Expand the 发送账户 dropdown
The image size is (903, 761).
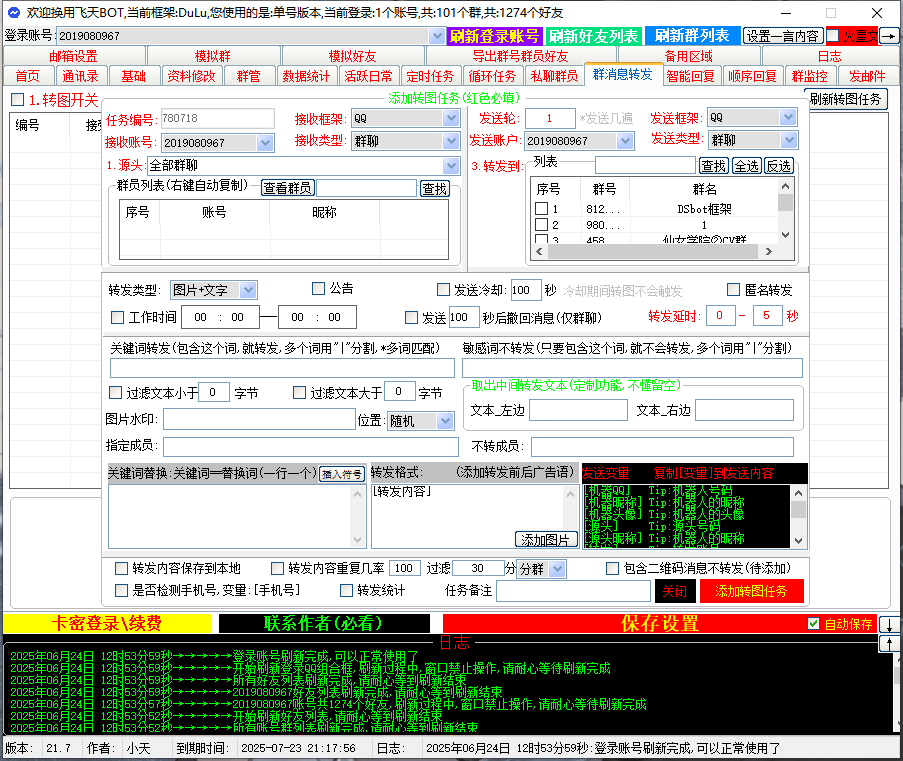click(x=625, y=141)
